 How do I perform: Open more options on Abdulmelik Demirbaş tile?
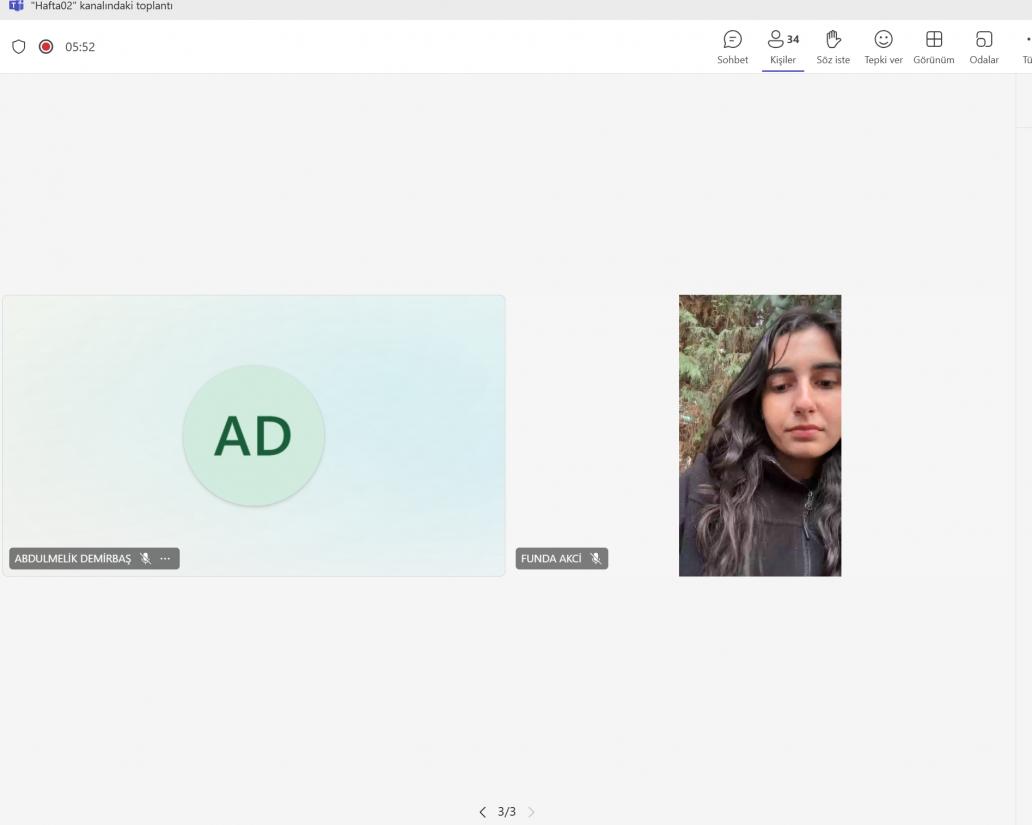[165, 559]
